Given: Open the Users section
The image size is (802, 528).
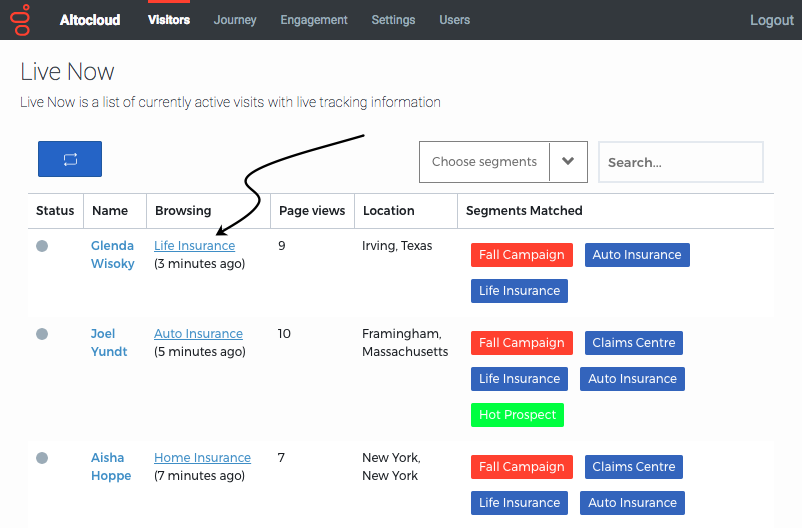Looking at the screenshot, I should (454, 20).
